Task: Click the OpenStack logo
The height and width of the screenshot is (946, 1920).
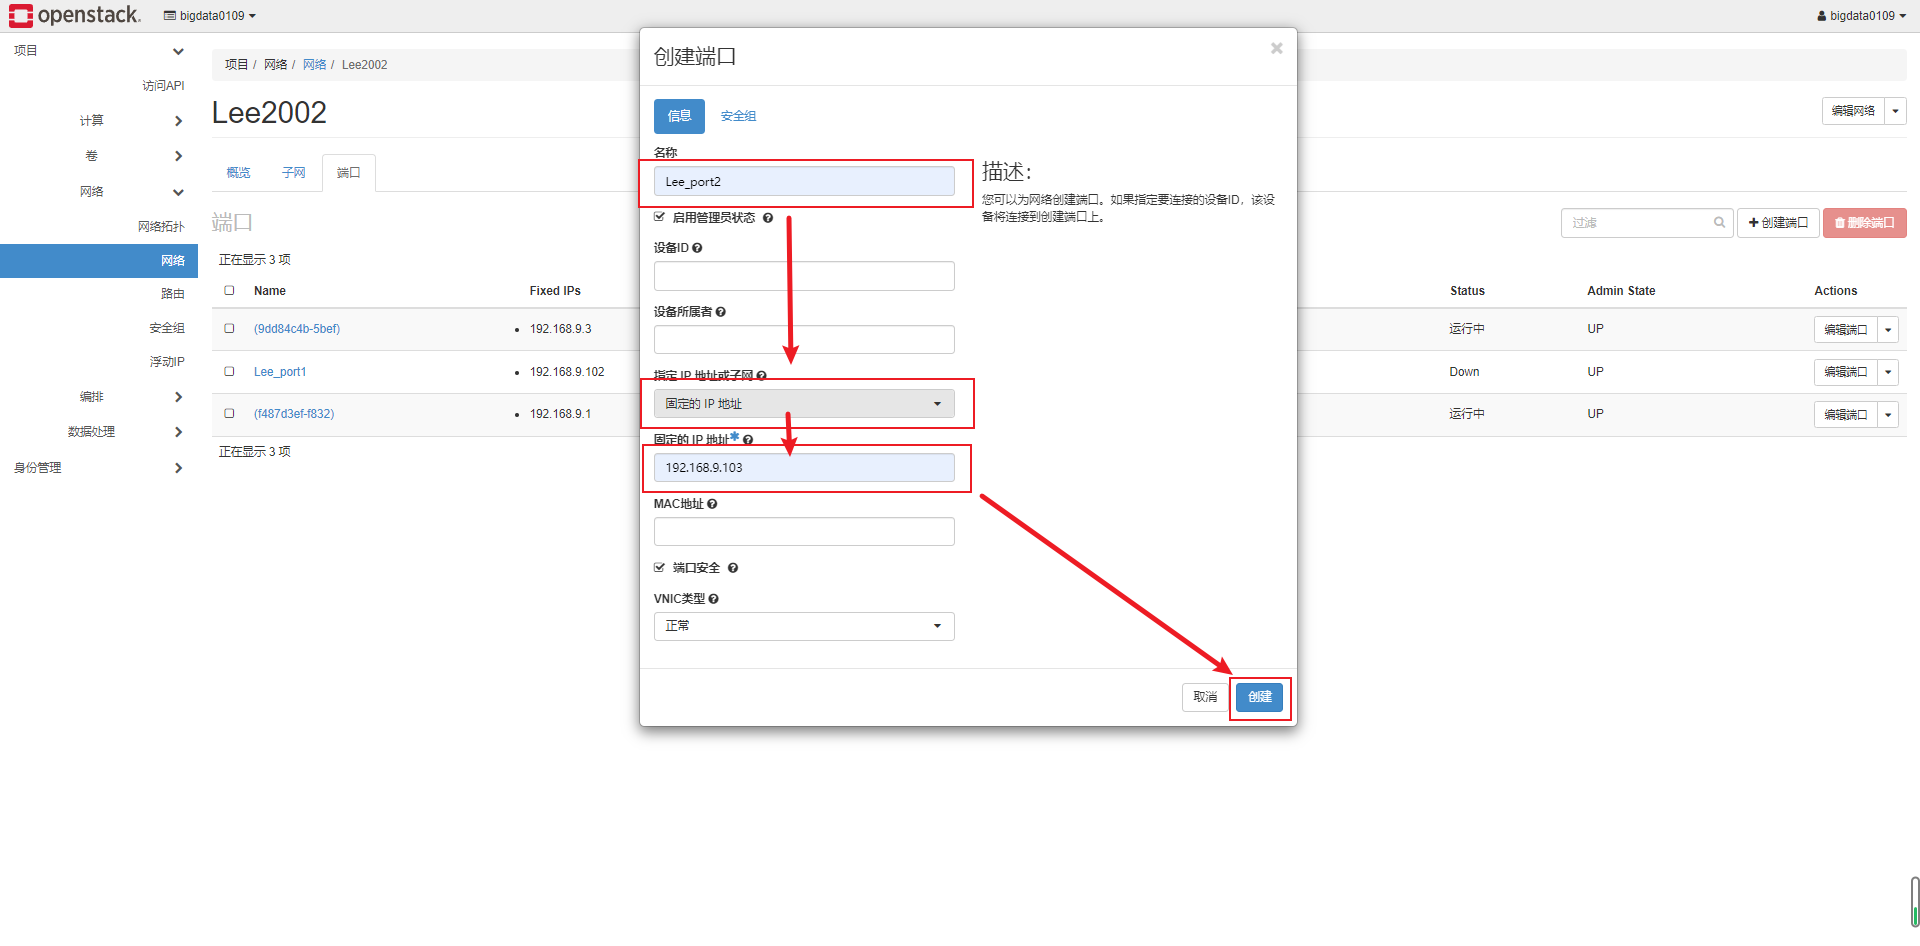Action: coord(75,15)
